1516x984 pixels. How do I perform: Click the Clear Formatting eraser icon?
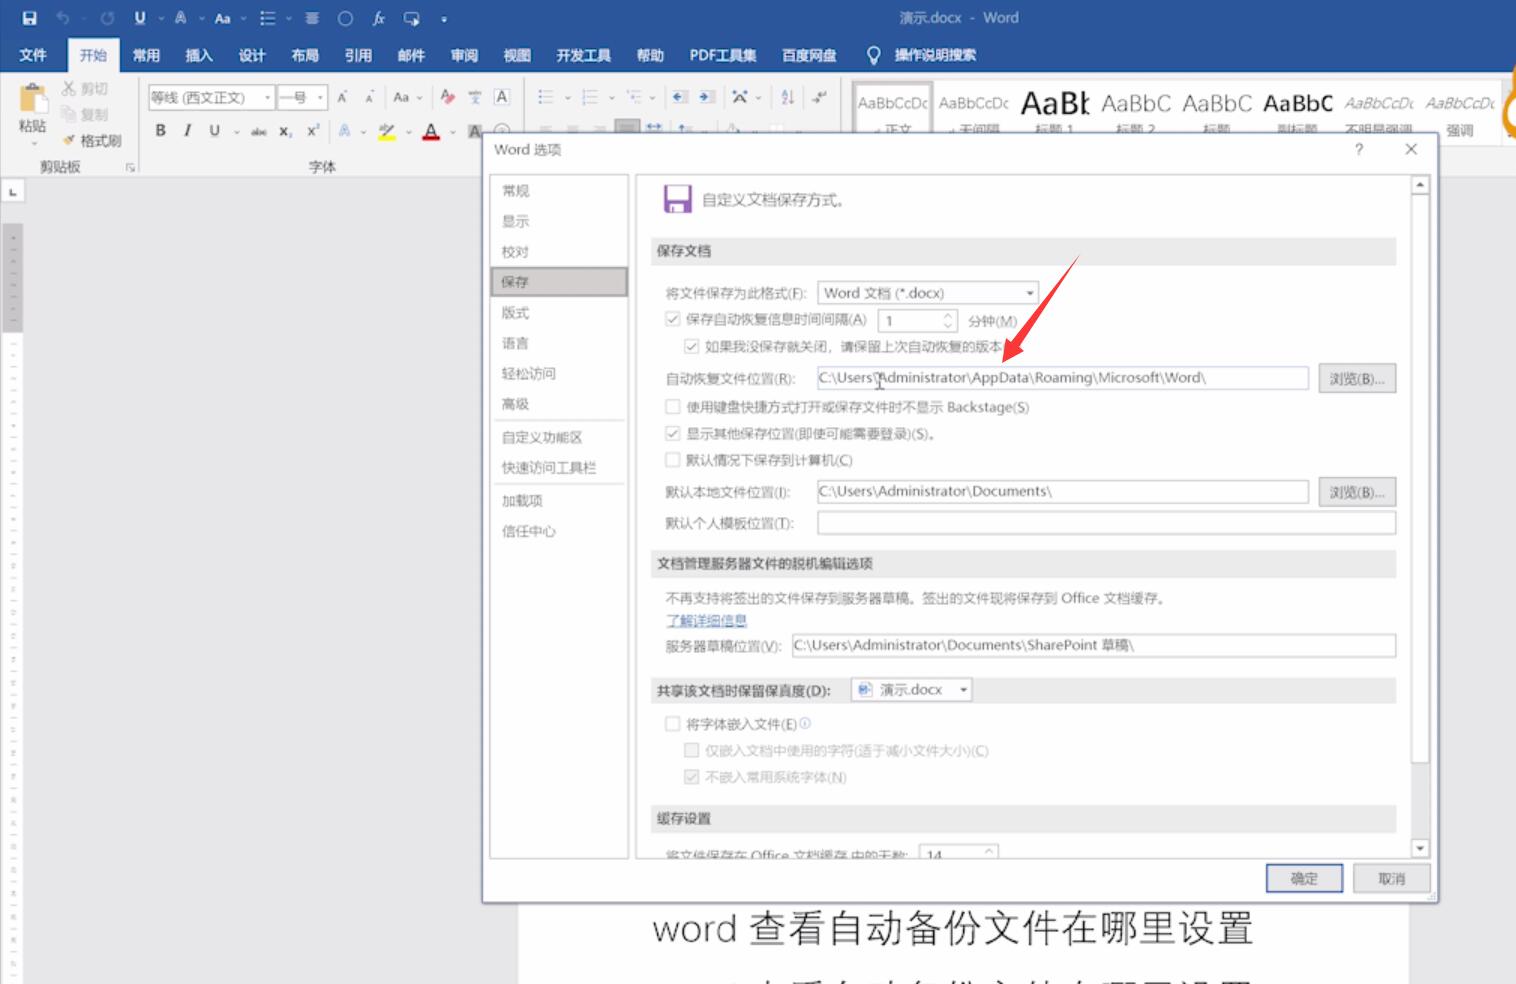point(447,97)
